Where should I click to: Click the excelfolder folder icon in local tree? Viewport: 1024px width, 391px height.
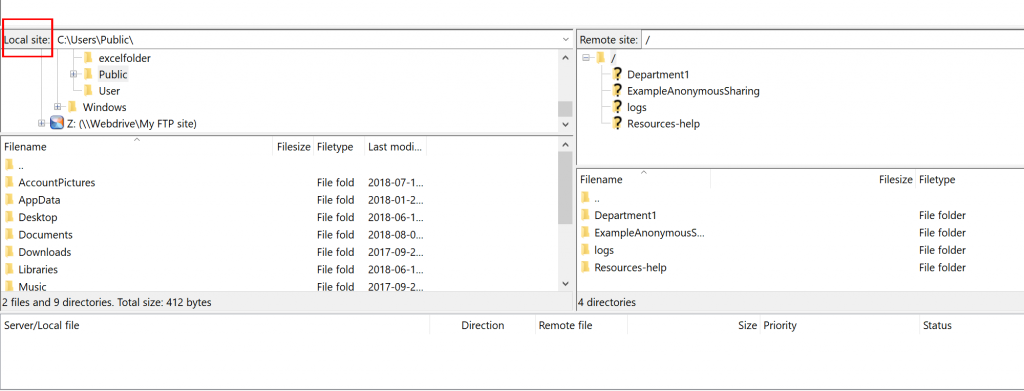[x=88, y=58]
